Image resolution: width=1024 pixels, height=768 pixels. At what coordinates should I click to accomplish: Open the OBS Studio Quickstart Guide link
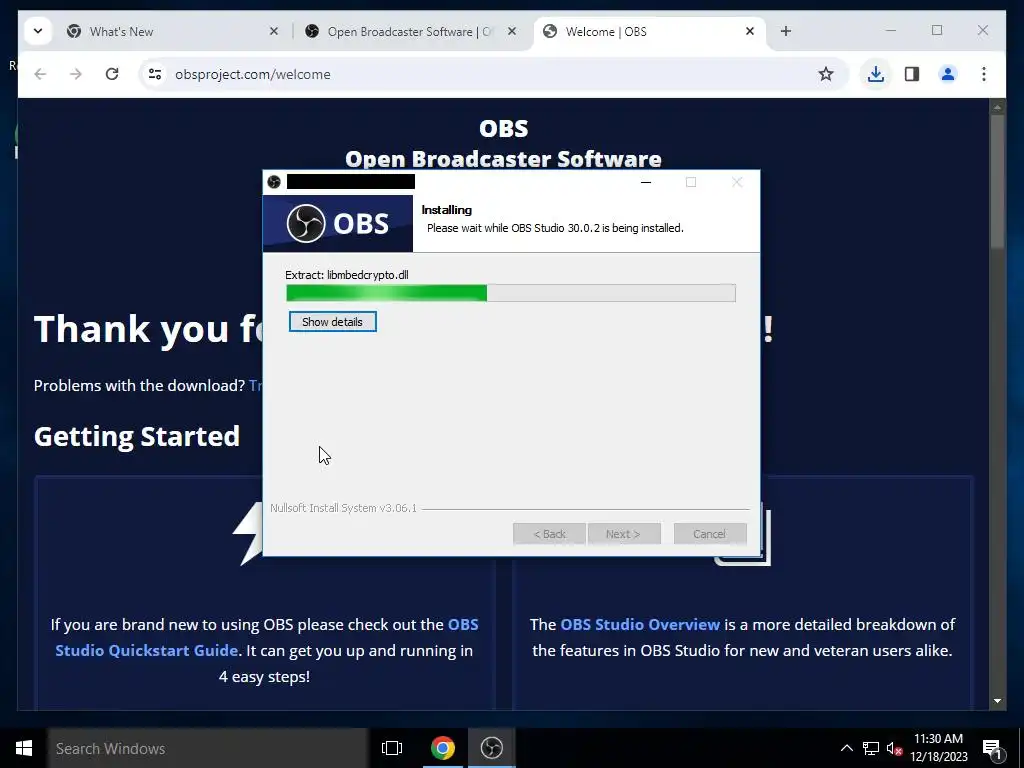[266, 637]
